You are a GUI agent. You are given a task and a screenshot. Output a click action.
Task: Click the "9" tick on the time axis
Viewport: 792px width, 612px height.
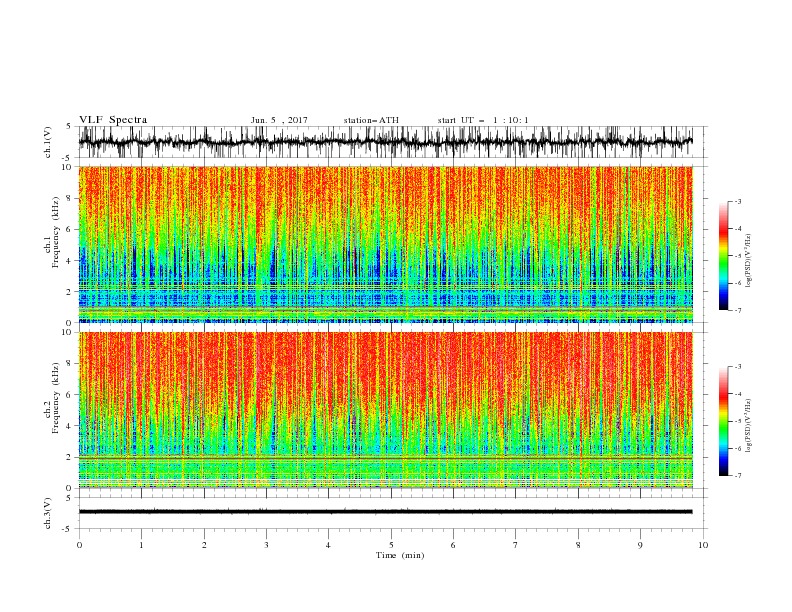click(x=640, y=545)
